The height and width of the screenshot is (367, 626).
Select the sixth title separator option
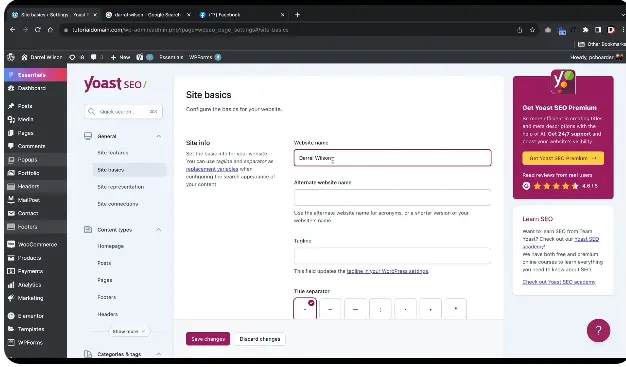[430, 309]
